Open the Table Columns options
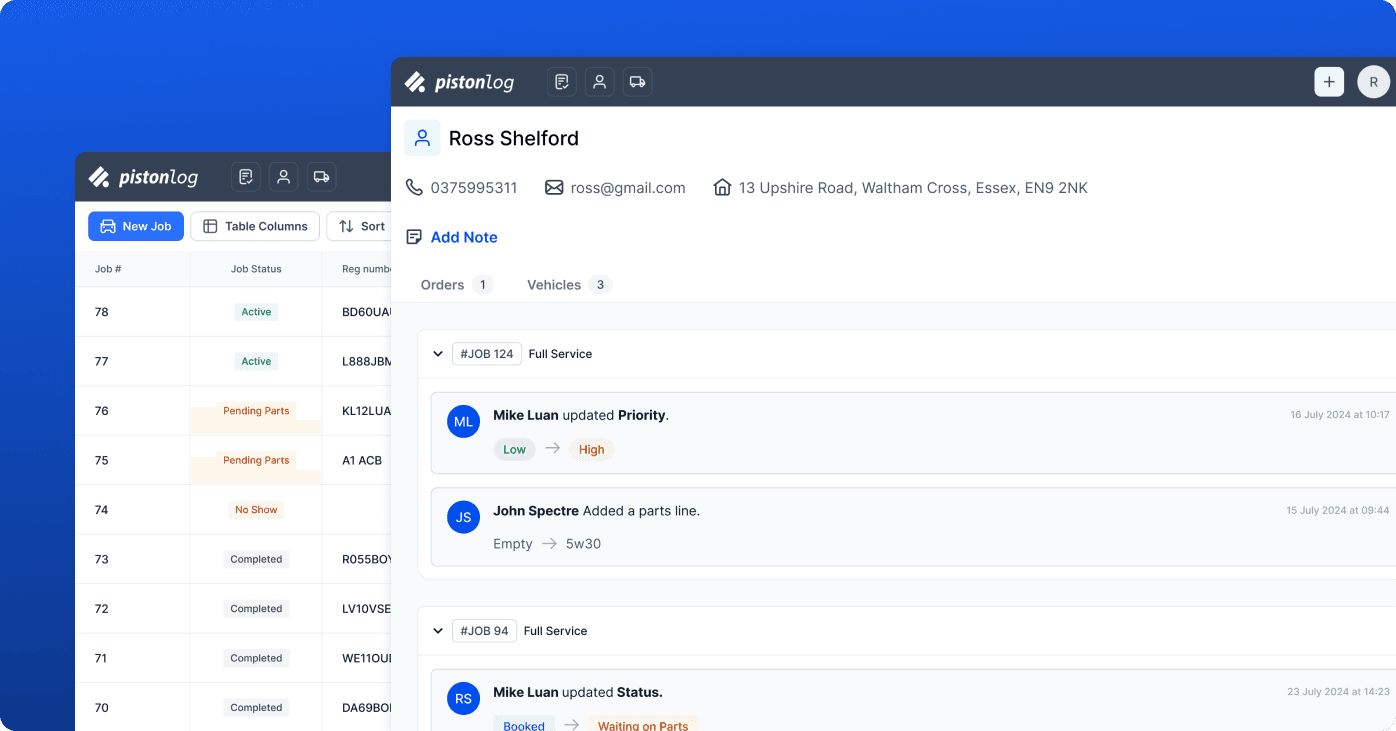Image resolution: width=1396 pixels, height=731 pixels. pyautogui.click(x=255, y=226)
